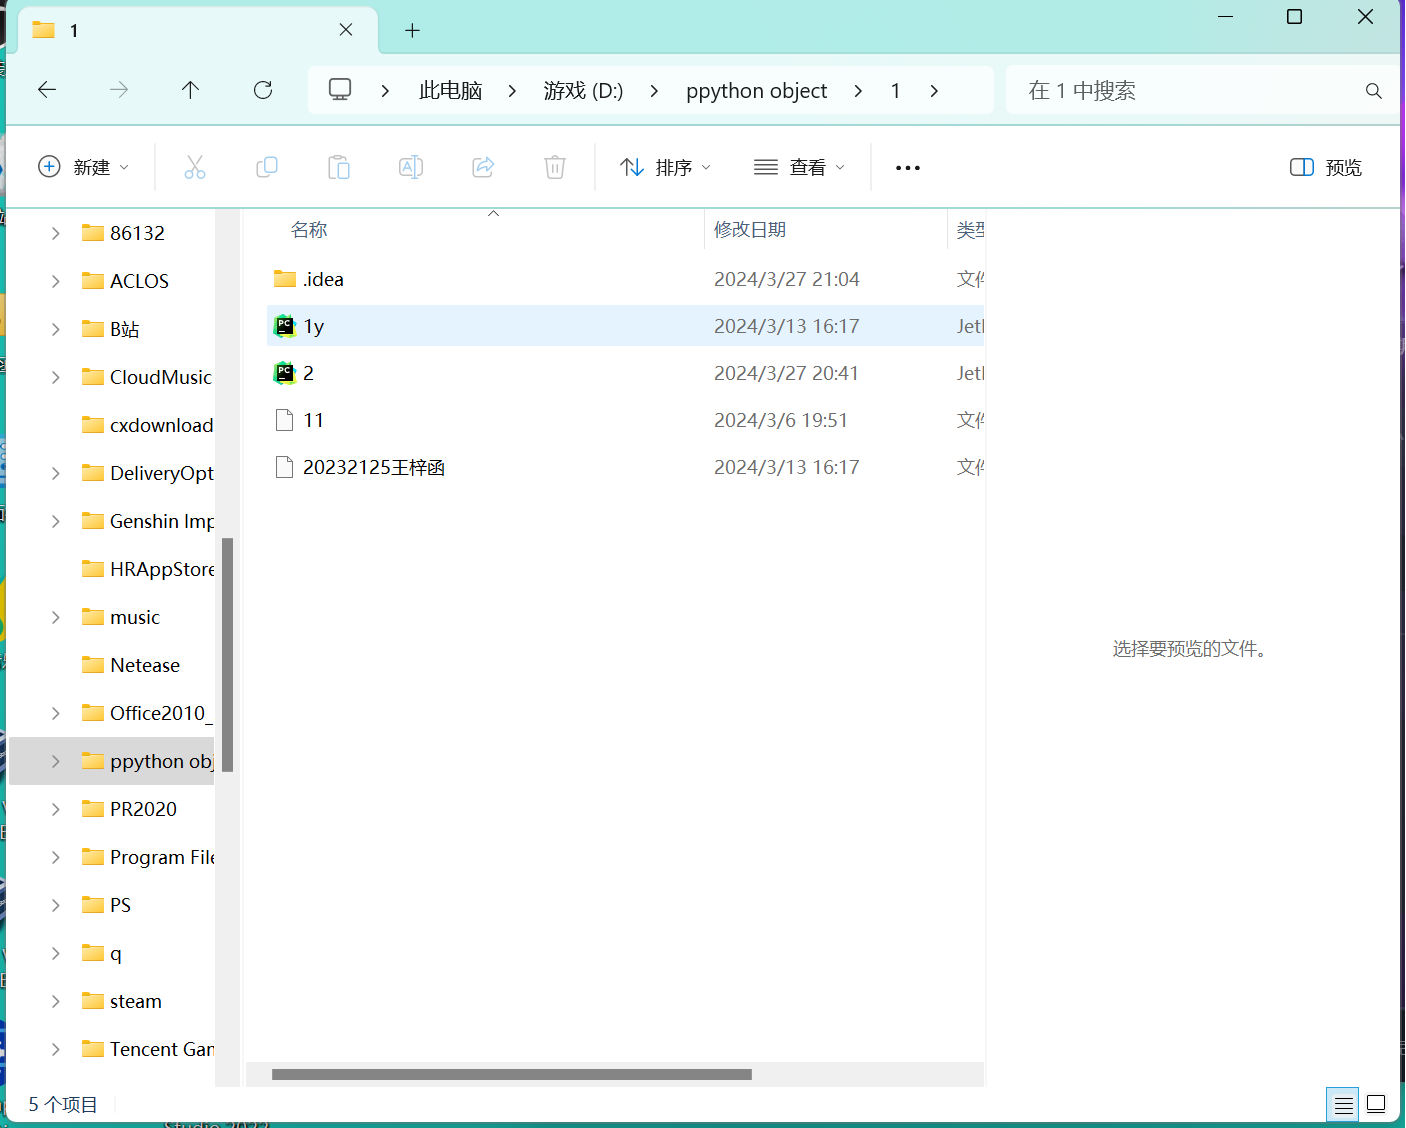Viewport: 1406px width, 1128px height.
Task: Click the horizontal scrollbar in file list
Action: pos(511,1074)
